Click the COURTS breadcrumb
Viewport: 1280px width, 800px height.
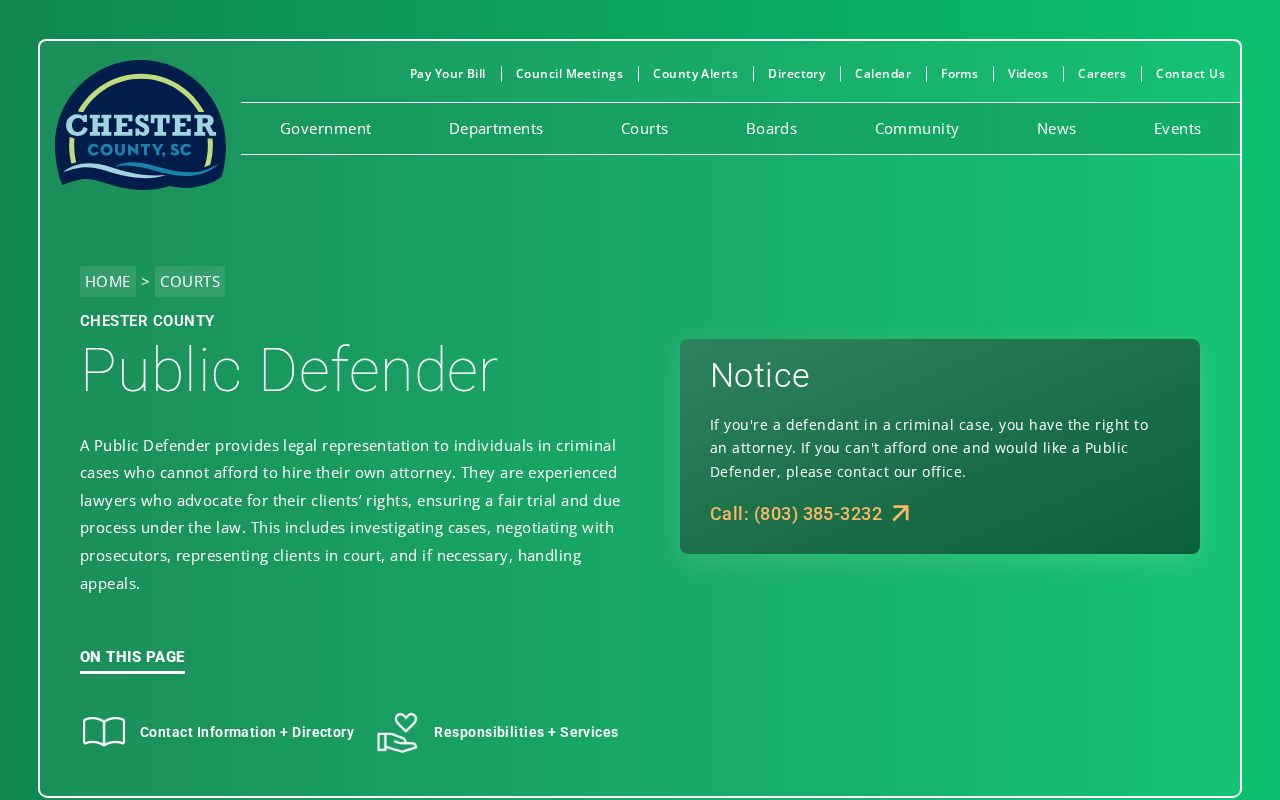190,282
